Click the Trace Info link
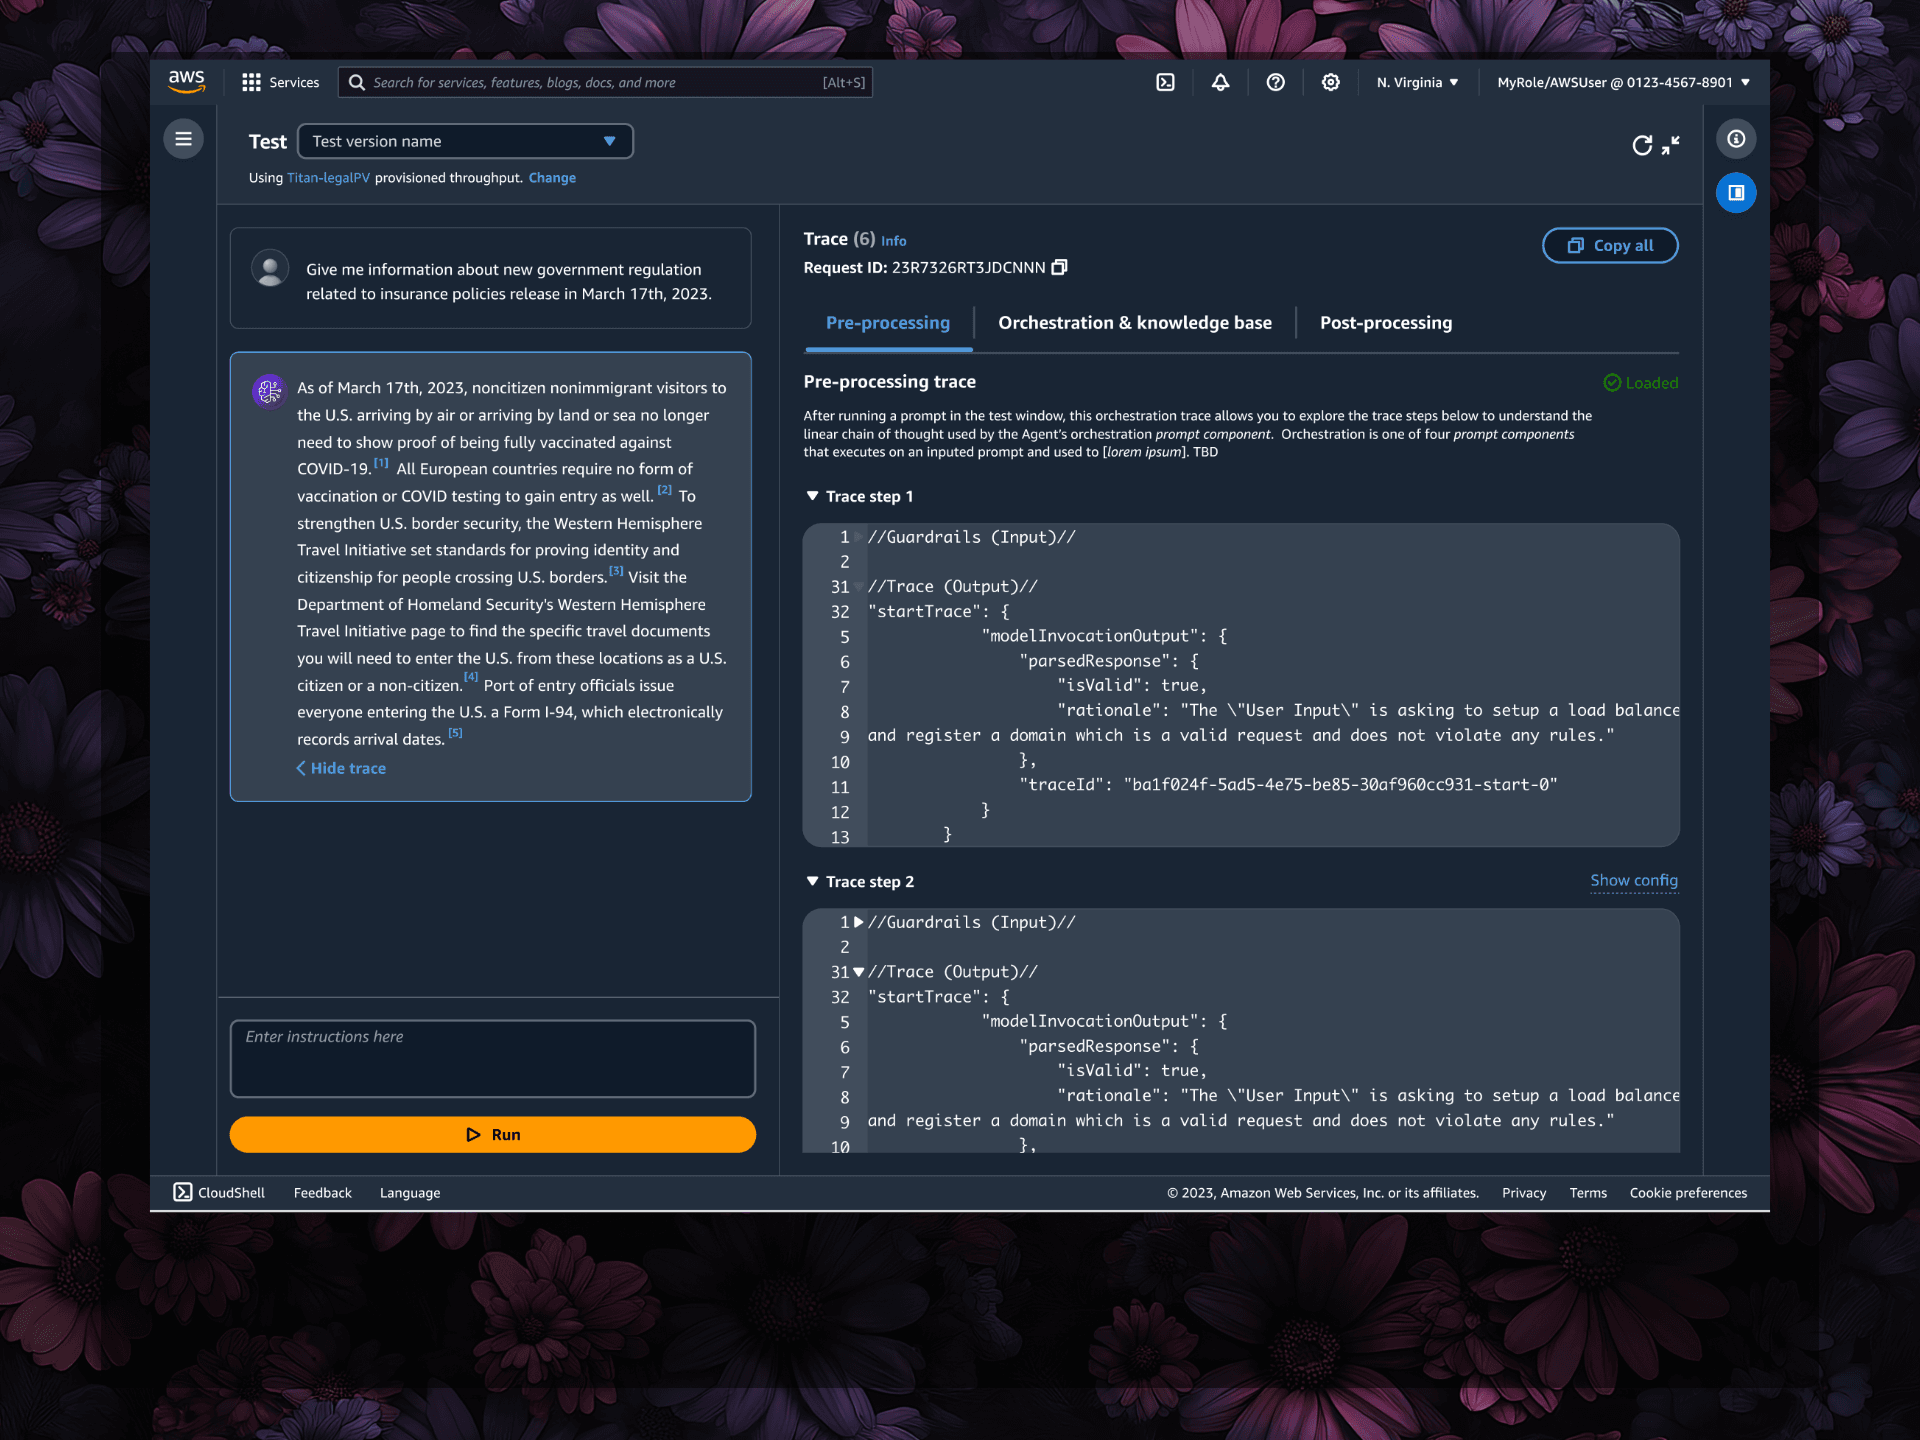 coord(893,241)
